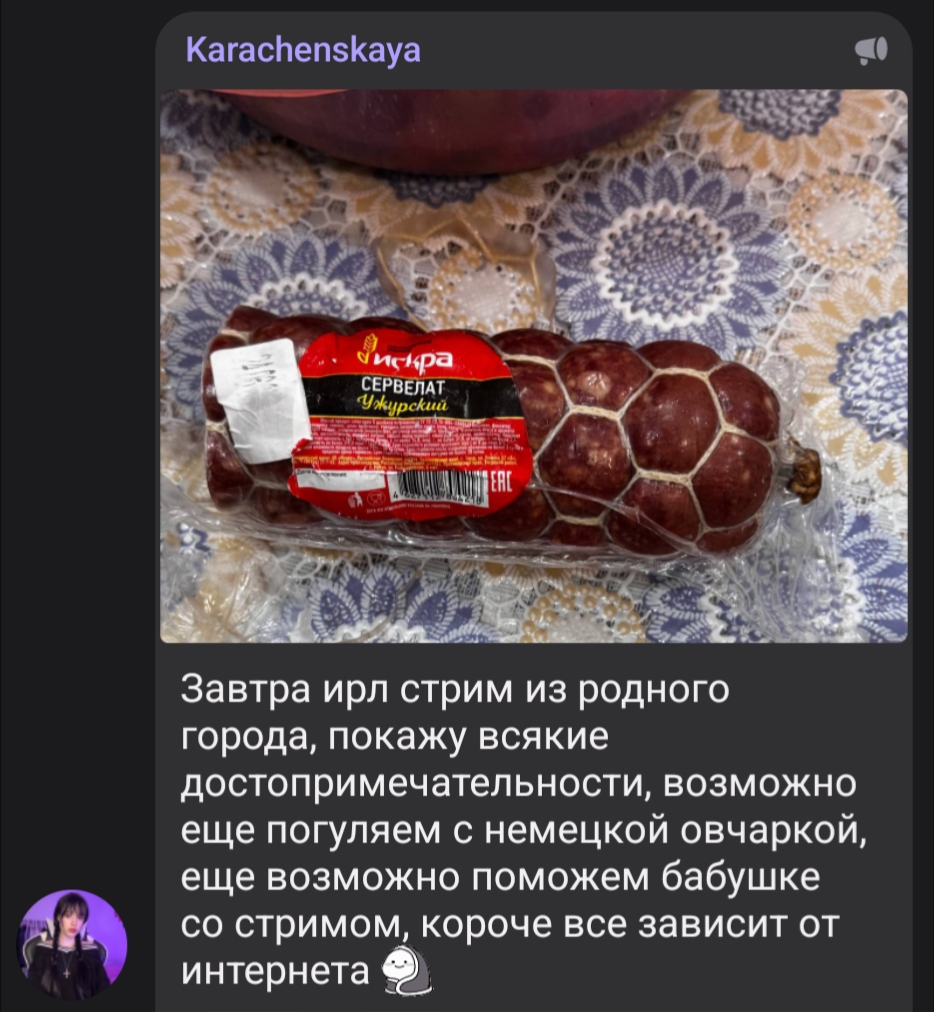Click the word 'достопримечательности' in the message
Screen dimensions: 934x1012
(x=412, y=784)
